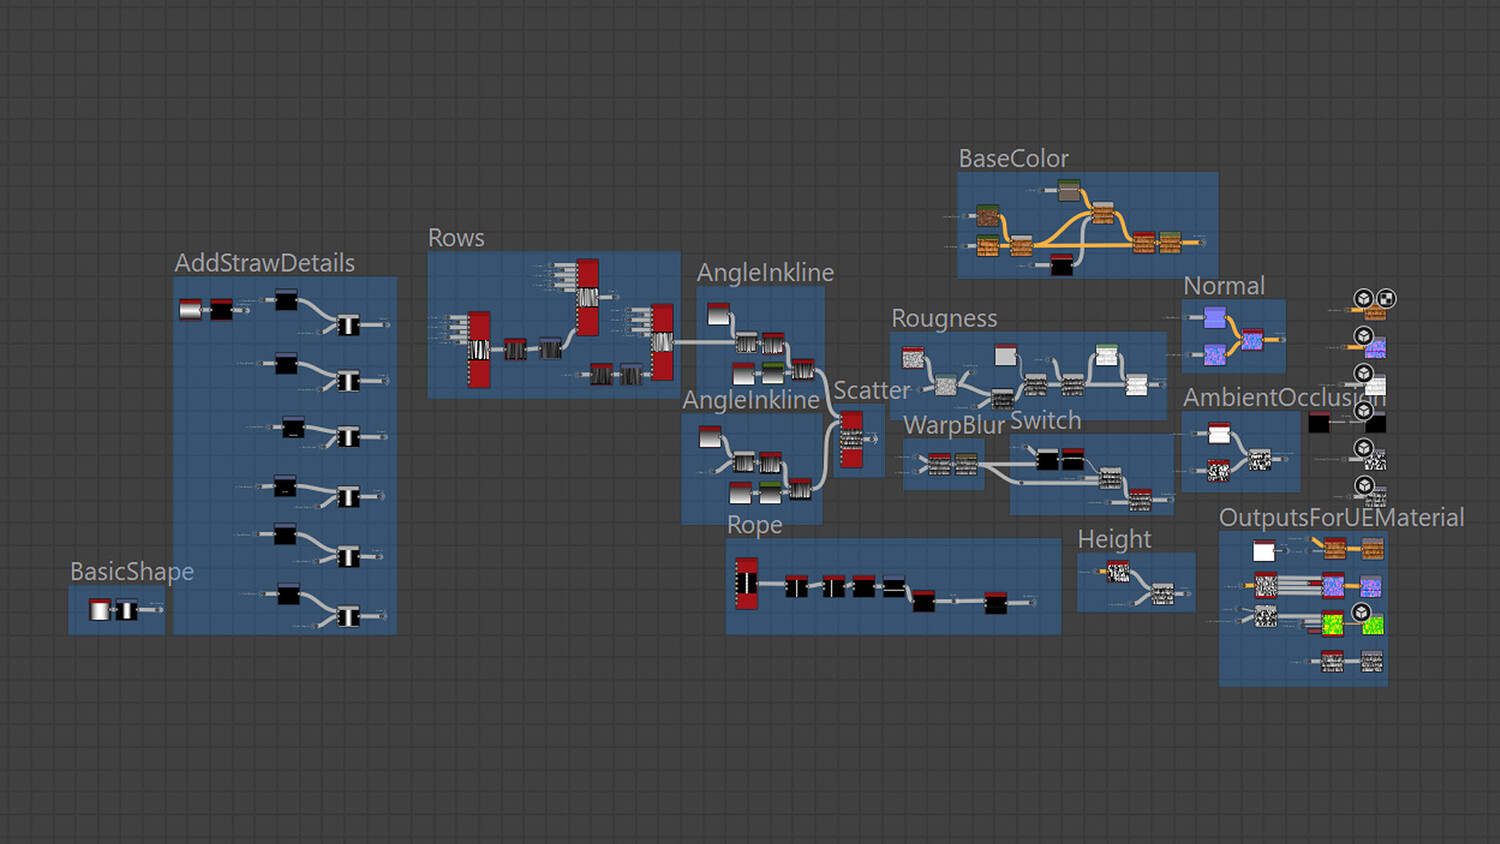Select the red-header green node in OutputsForUEMaterial frame

1333,624
